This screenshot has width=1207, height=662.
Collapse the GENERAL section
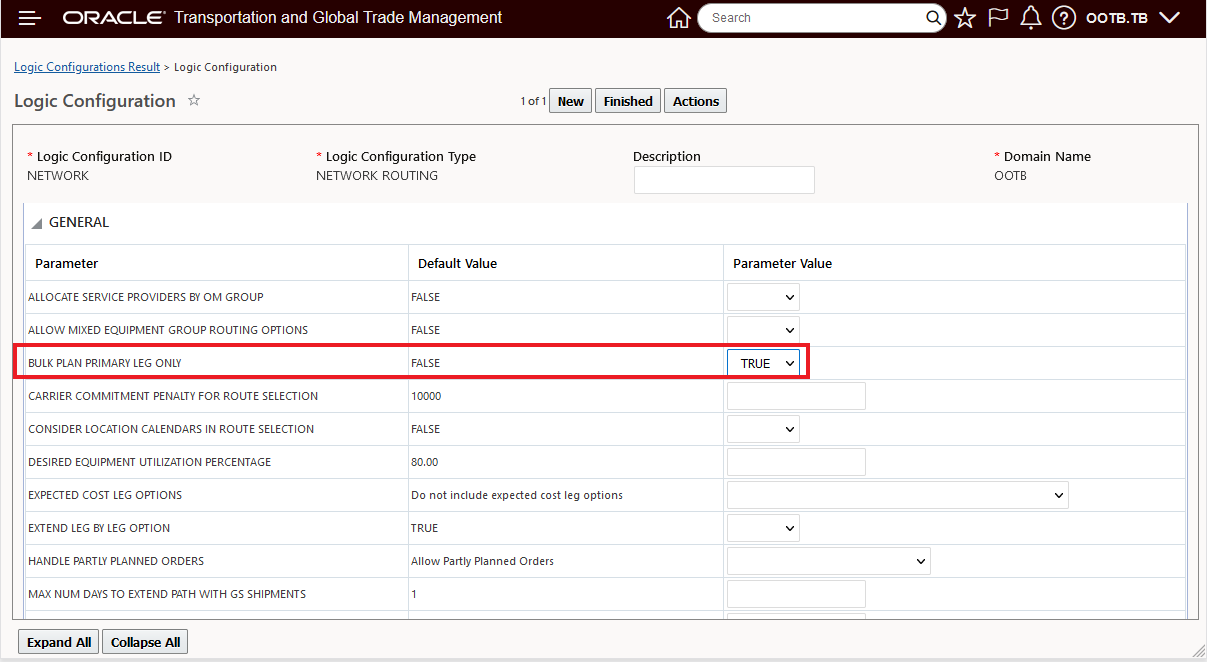pyautogui.click(x=37, y=223)
